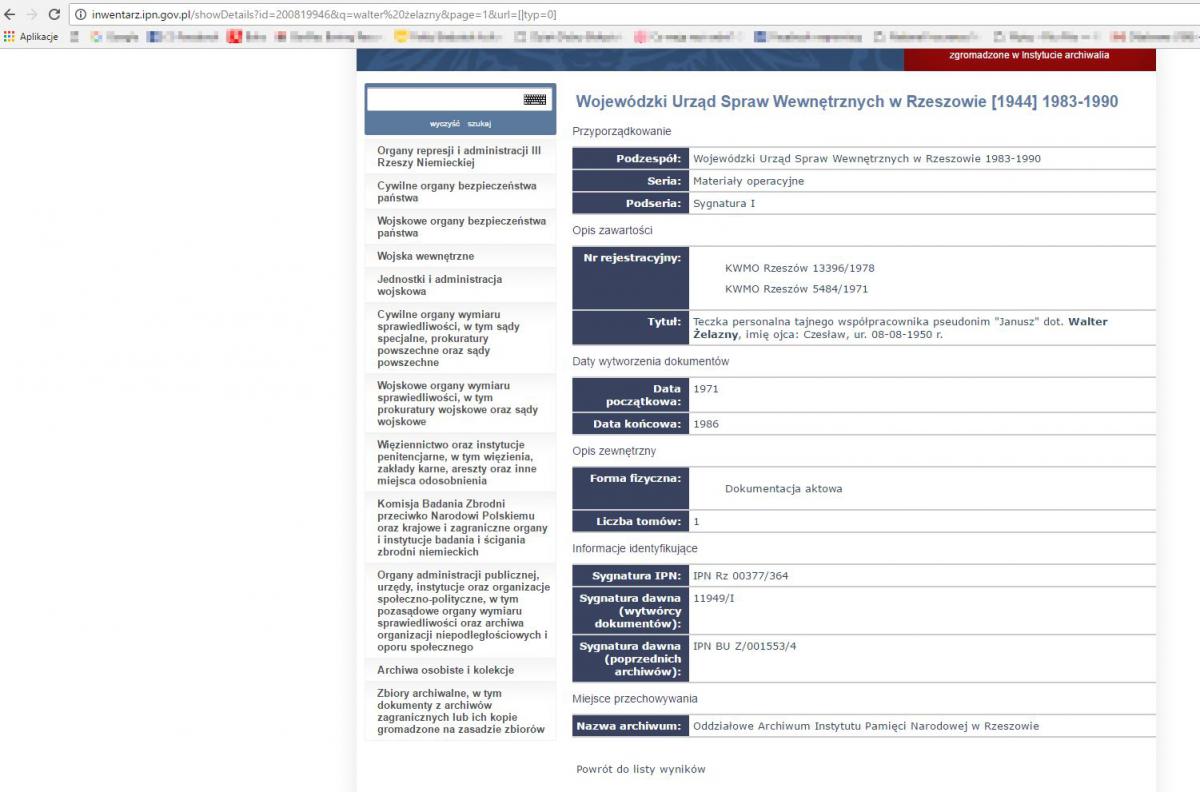Open the virtual keyboard icon in search box

[534, 100]
